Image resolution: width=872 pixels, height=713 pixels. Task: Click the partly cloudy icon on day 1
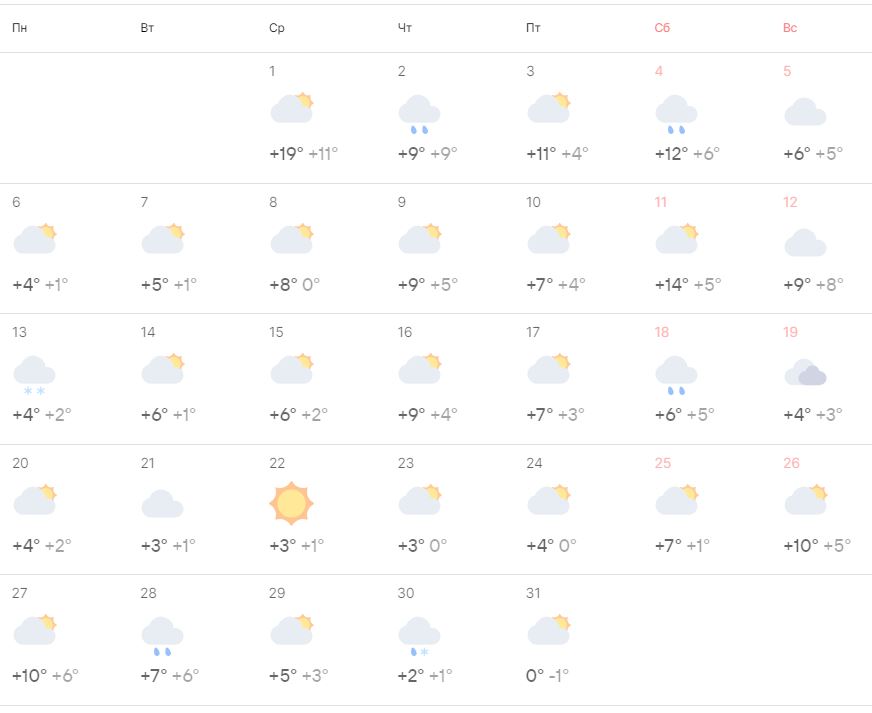click(x=292, y=107)
